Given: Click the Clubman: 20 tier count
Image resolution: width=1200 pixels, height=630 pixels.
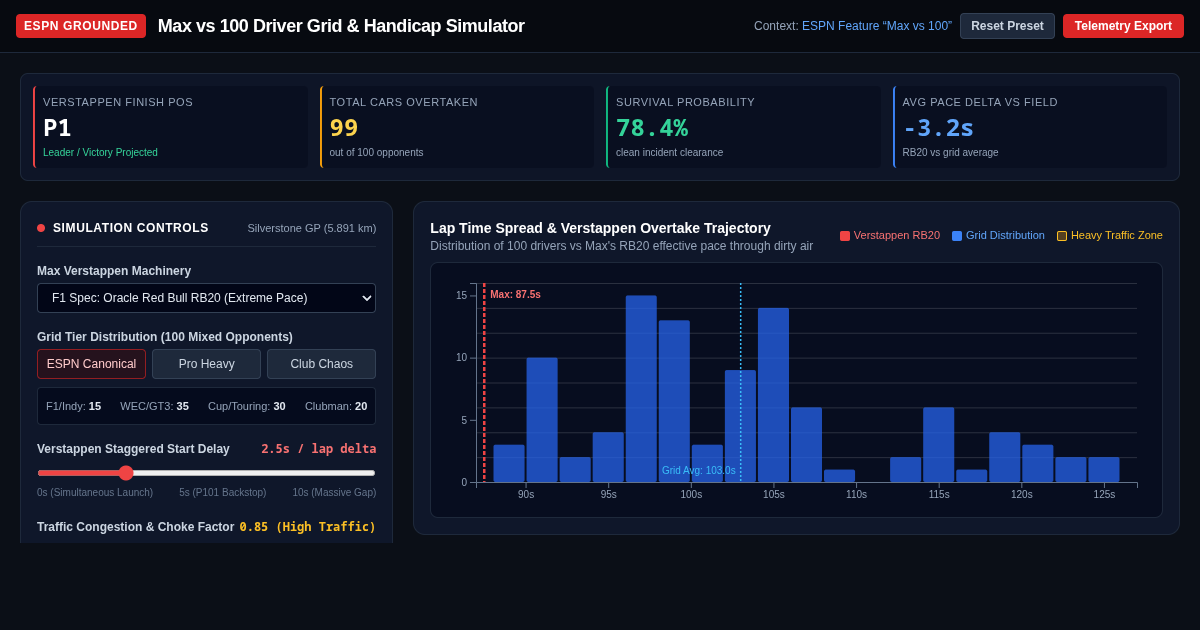Looking at the screenshot, I should (336, 406).
